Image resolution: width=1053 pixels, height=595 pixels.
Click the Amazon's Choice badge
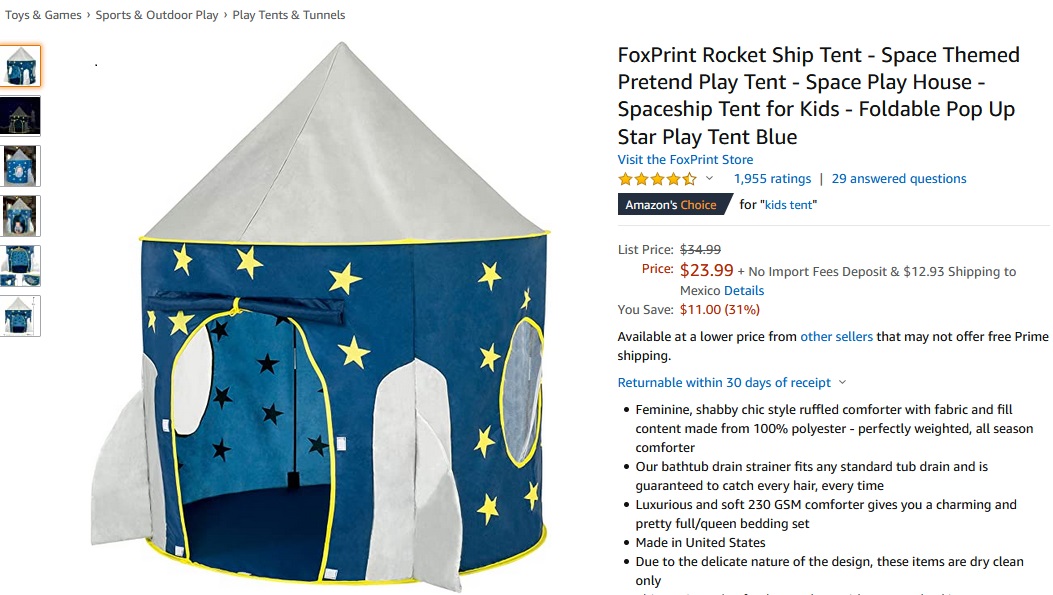[x=675, y=205]
